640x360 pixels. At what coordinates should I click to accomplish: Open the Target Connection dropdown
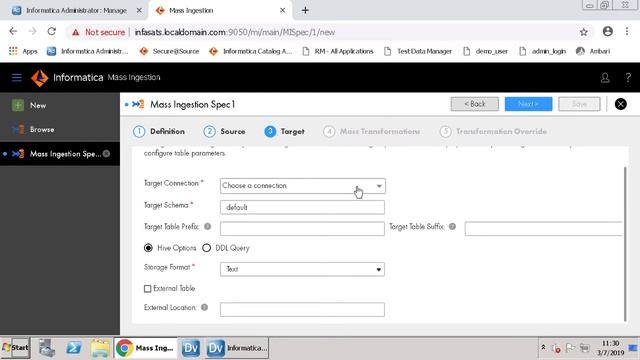tap(302, 186)
